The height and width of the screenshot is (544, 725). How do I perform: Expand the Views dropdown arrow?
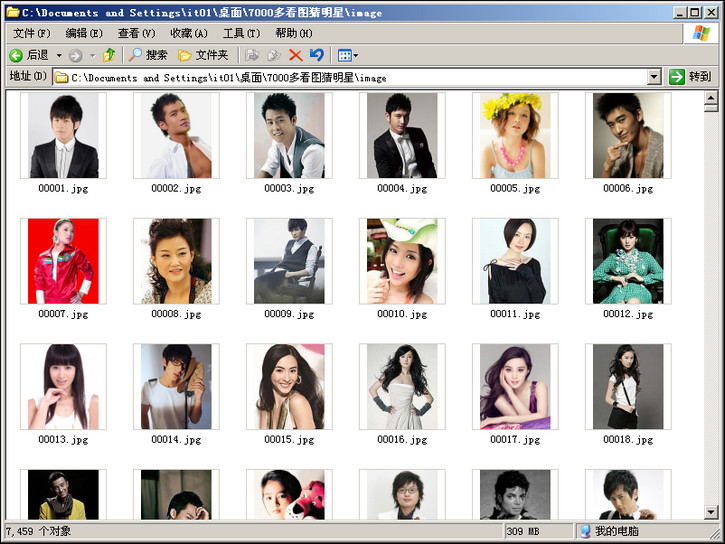356,56
